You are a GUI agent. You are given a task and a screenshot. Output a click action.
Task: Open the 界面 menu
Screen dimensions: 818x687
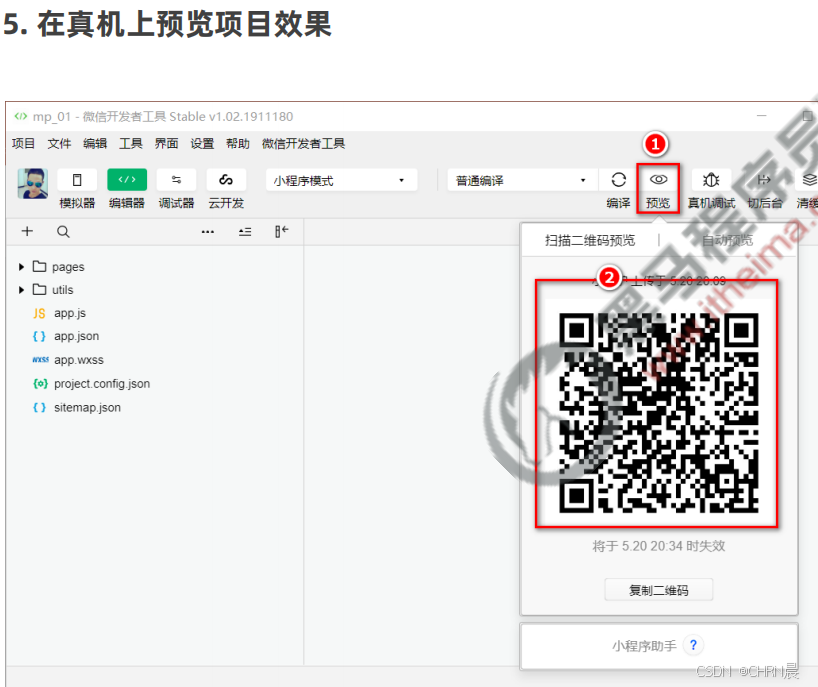[x=166, y=143]
